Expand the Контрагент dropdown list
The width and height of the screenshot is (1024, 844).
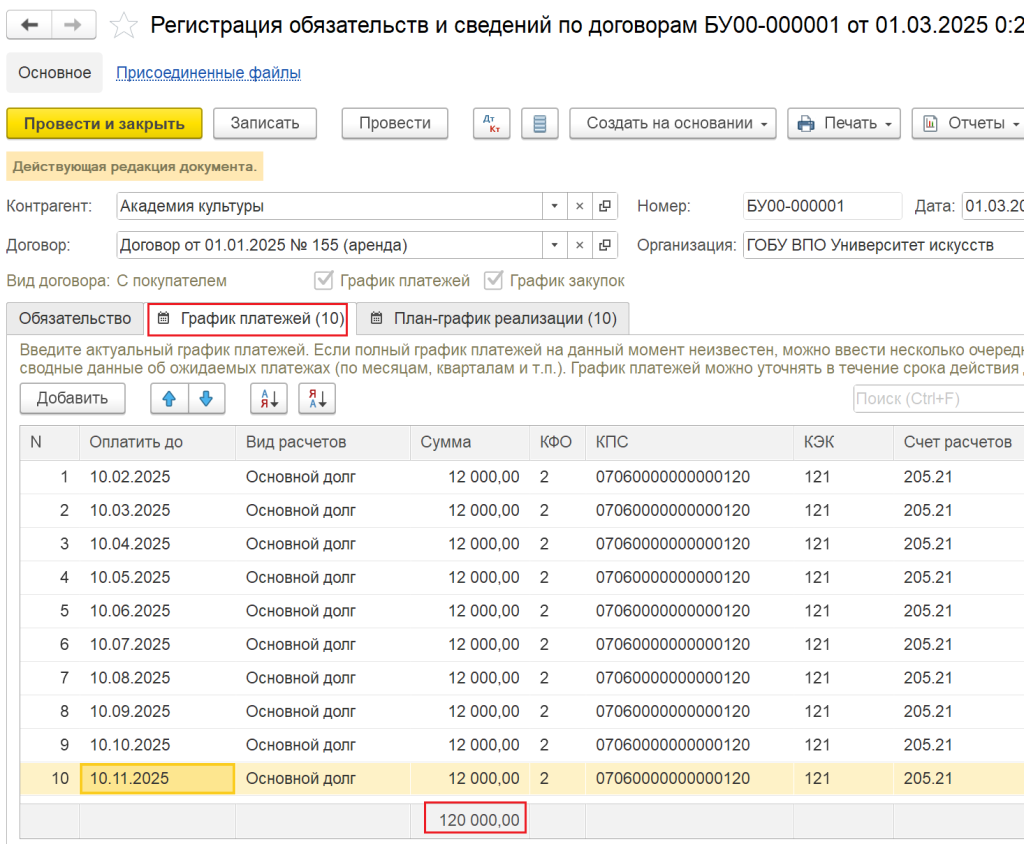click(x=554, y=206)
